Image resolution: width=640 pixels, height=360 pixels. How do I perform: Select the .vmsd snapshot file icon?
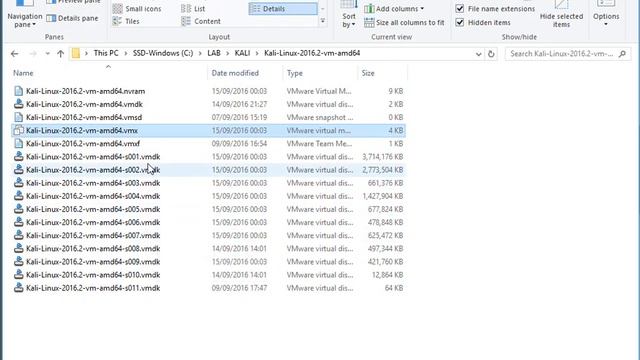pos(18,117)
